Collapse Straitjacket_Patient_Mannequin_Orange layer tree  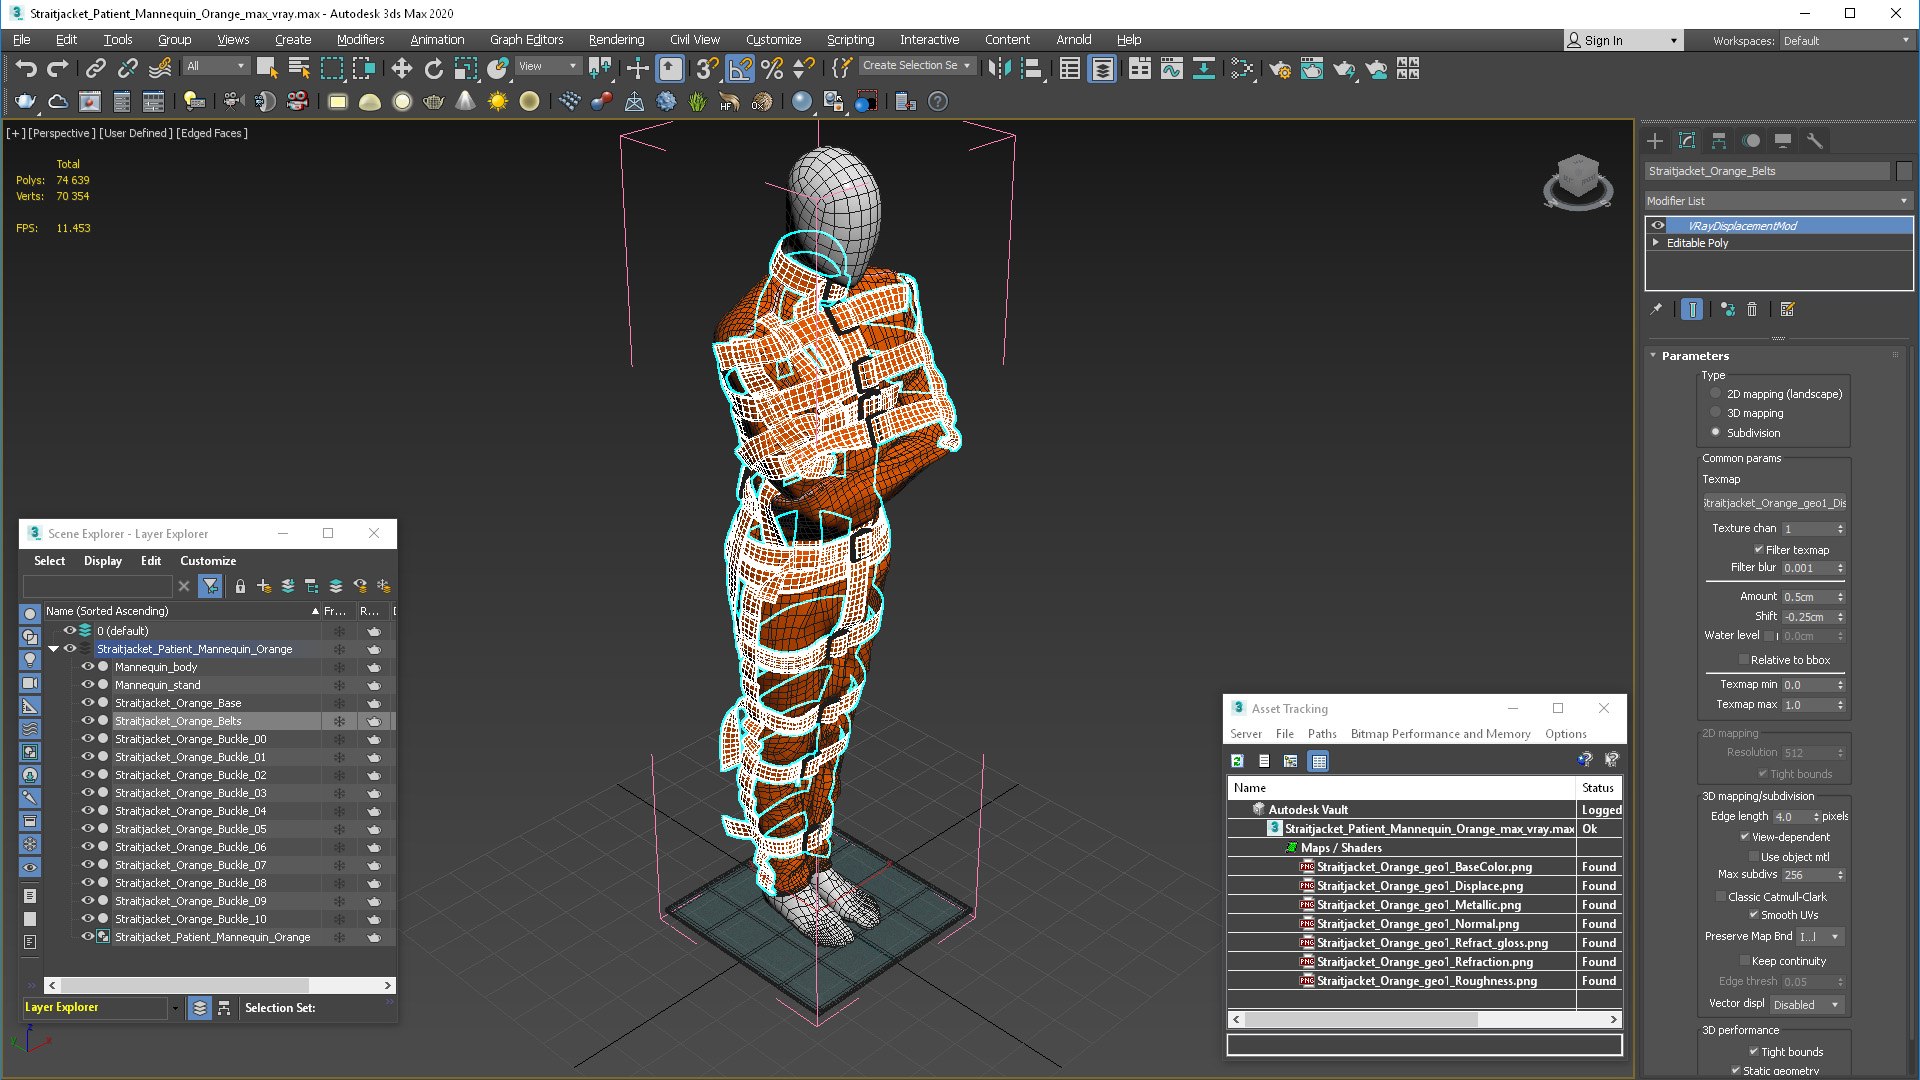(x=53, y=649)
